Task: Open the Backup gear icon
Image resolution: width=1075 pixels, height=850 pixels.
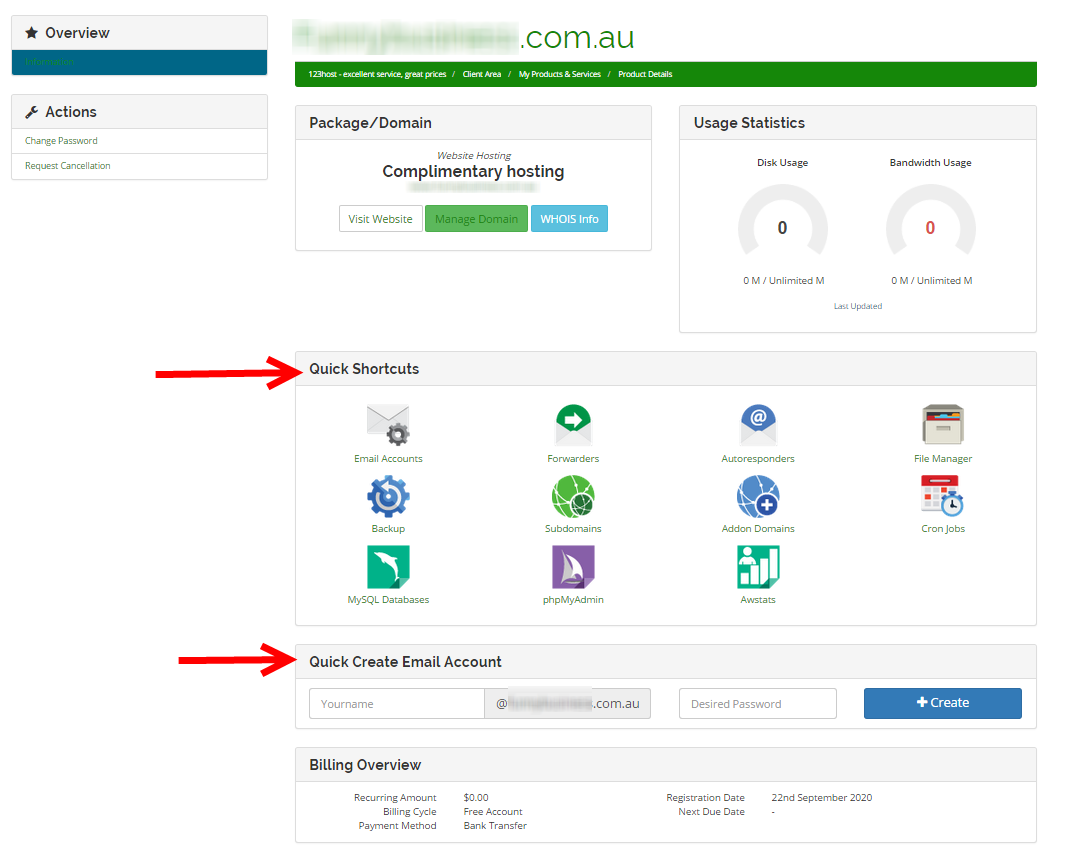Action: point(388,496)
